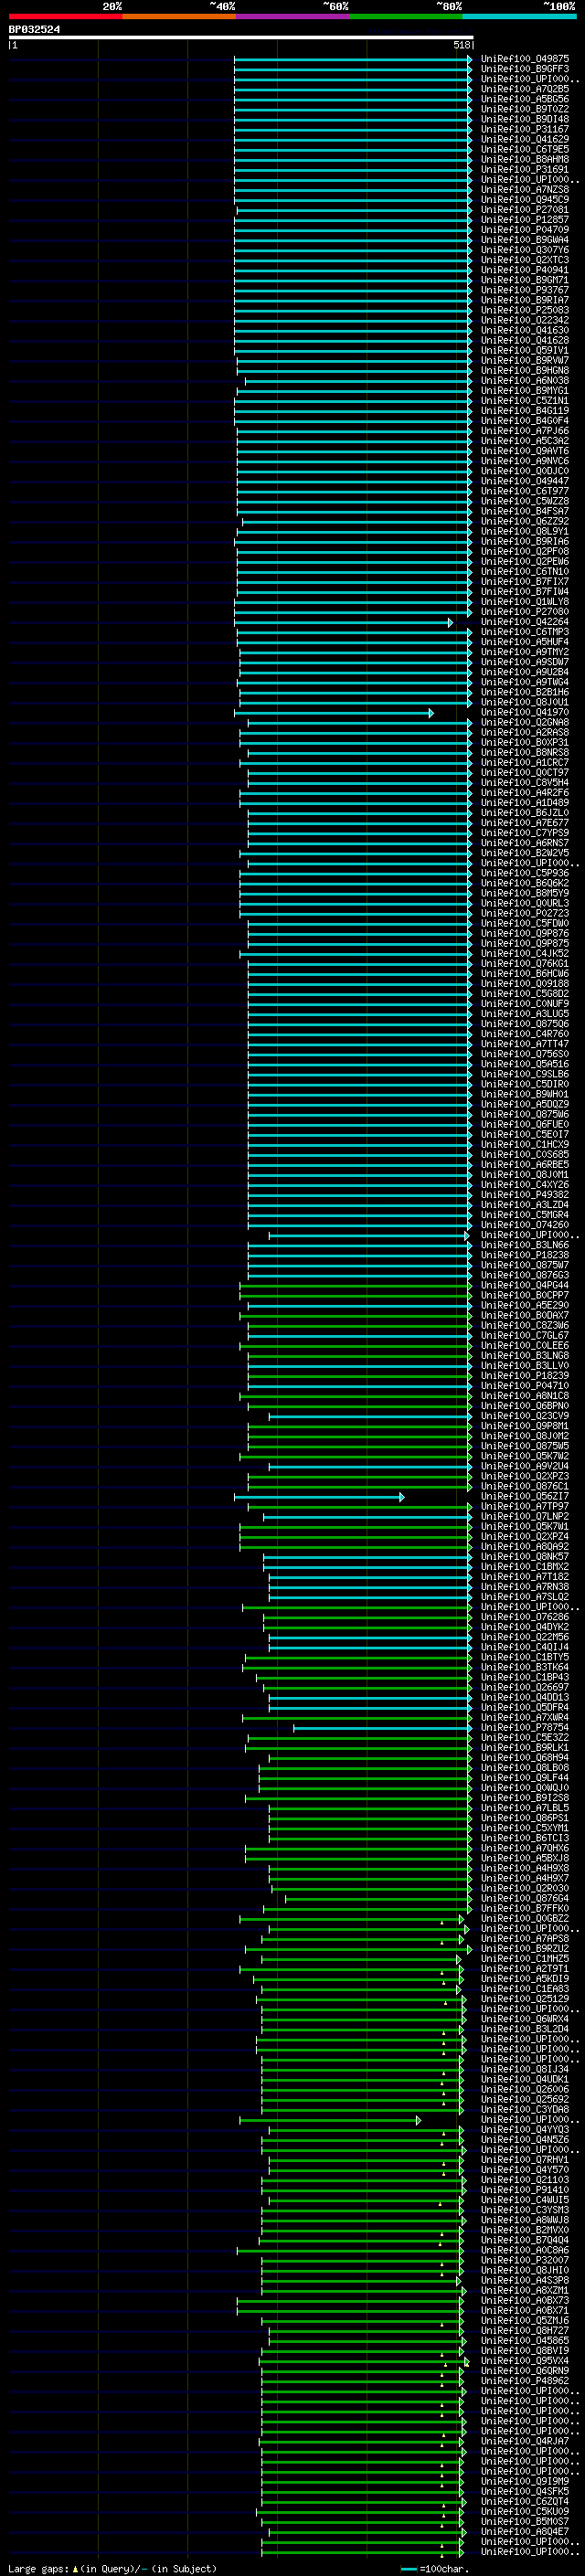Select the BP032524 query name label
Viewport: 585px width, 2576px height.
click(34, 29)
